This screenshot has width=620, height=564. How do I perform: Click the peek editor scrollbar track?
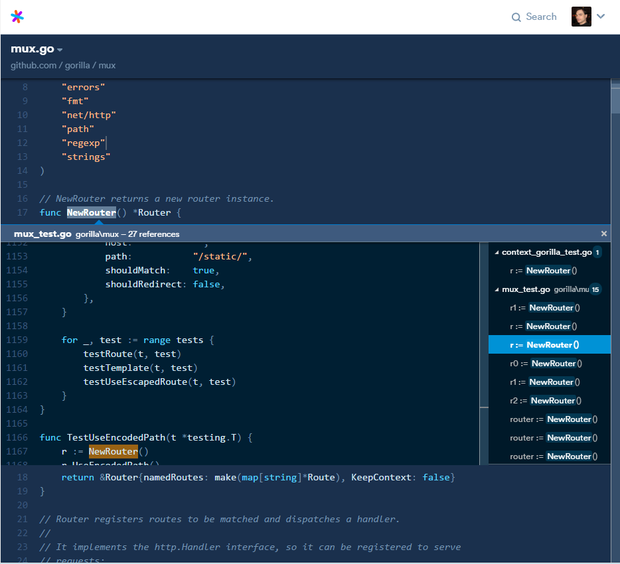pos(484,353)
